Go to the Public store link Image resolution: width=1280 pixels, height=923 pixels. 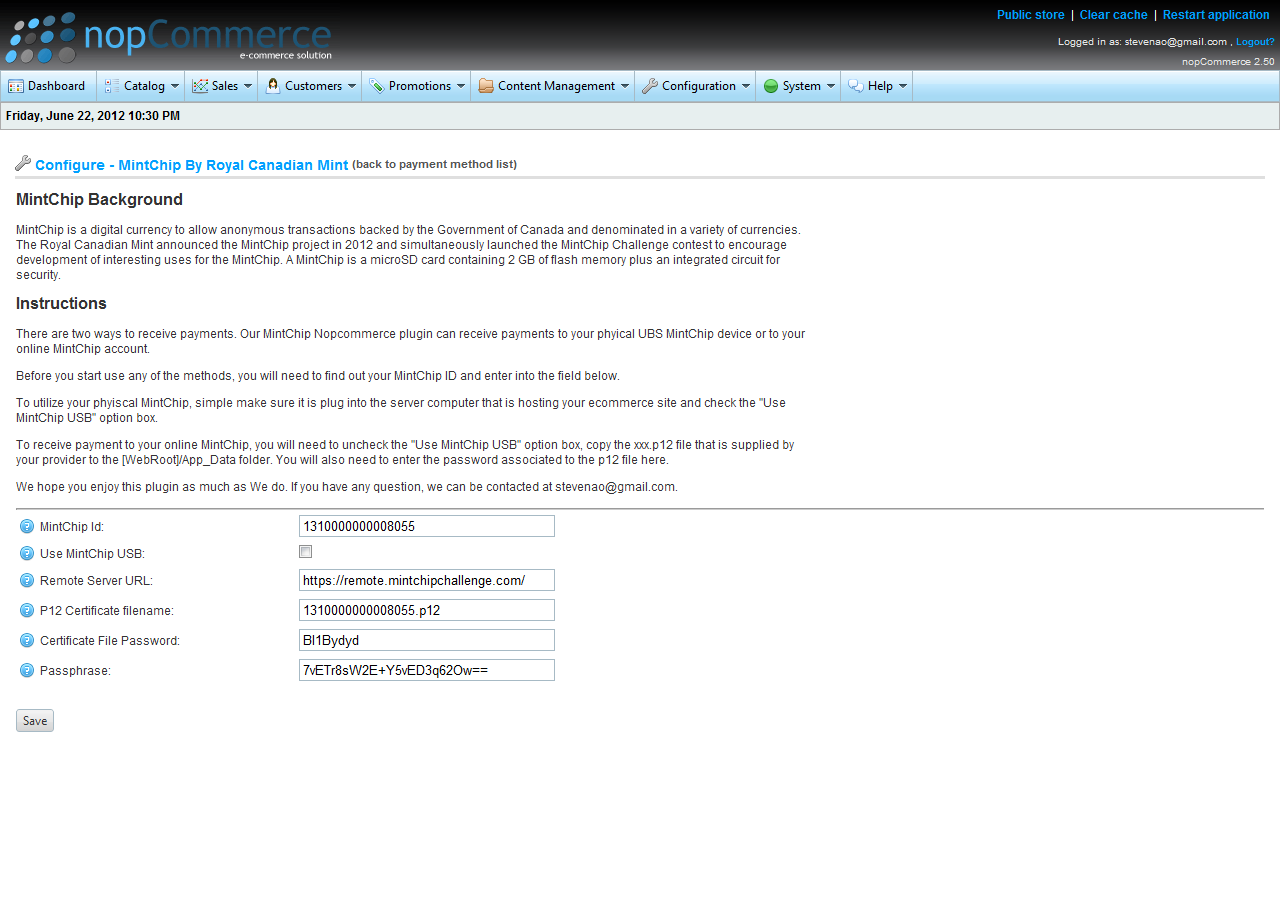coord(1030,15)
